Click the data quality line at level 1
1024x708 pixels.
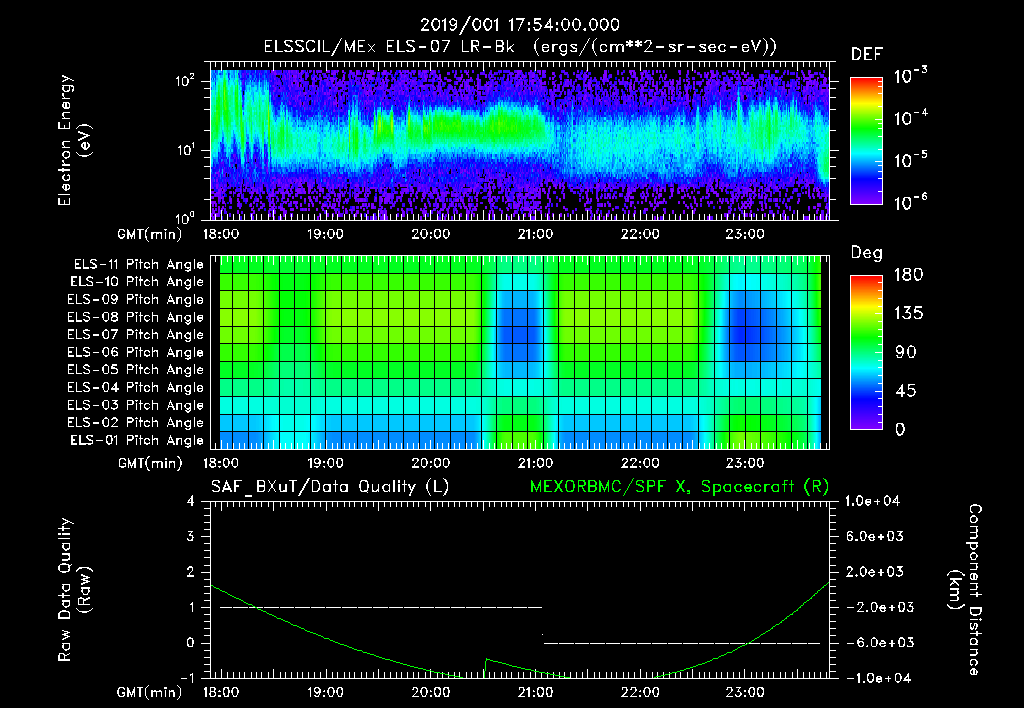(x=381, y=607)
